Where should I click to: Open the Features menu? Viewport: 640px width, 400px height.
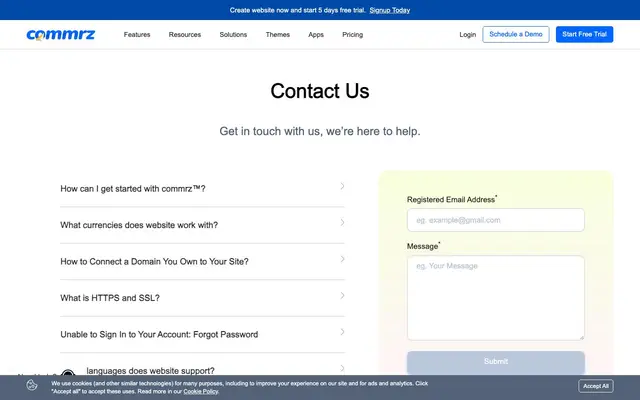(137, 35)
